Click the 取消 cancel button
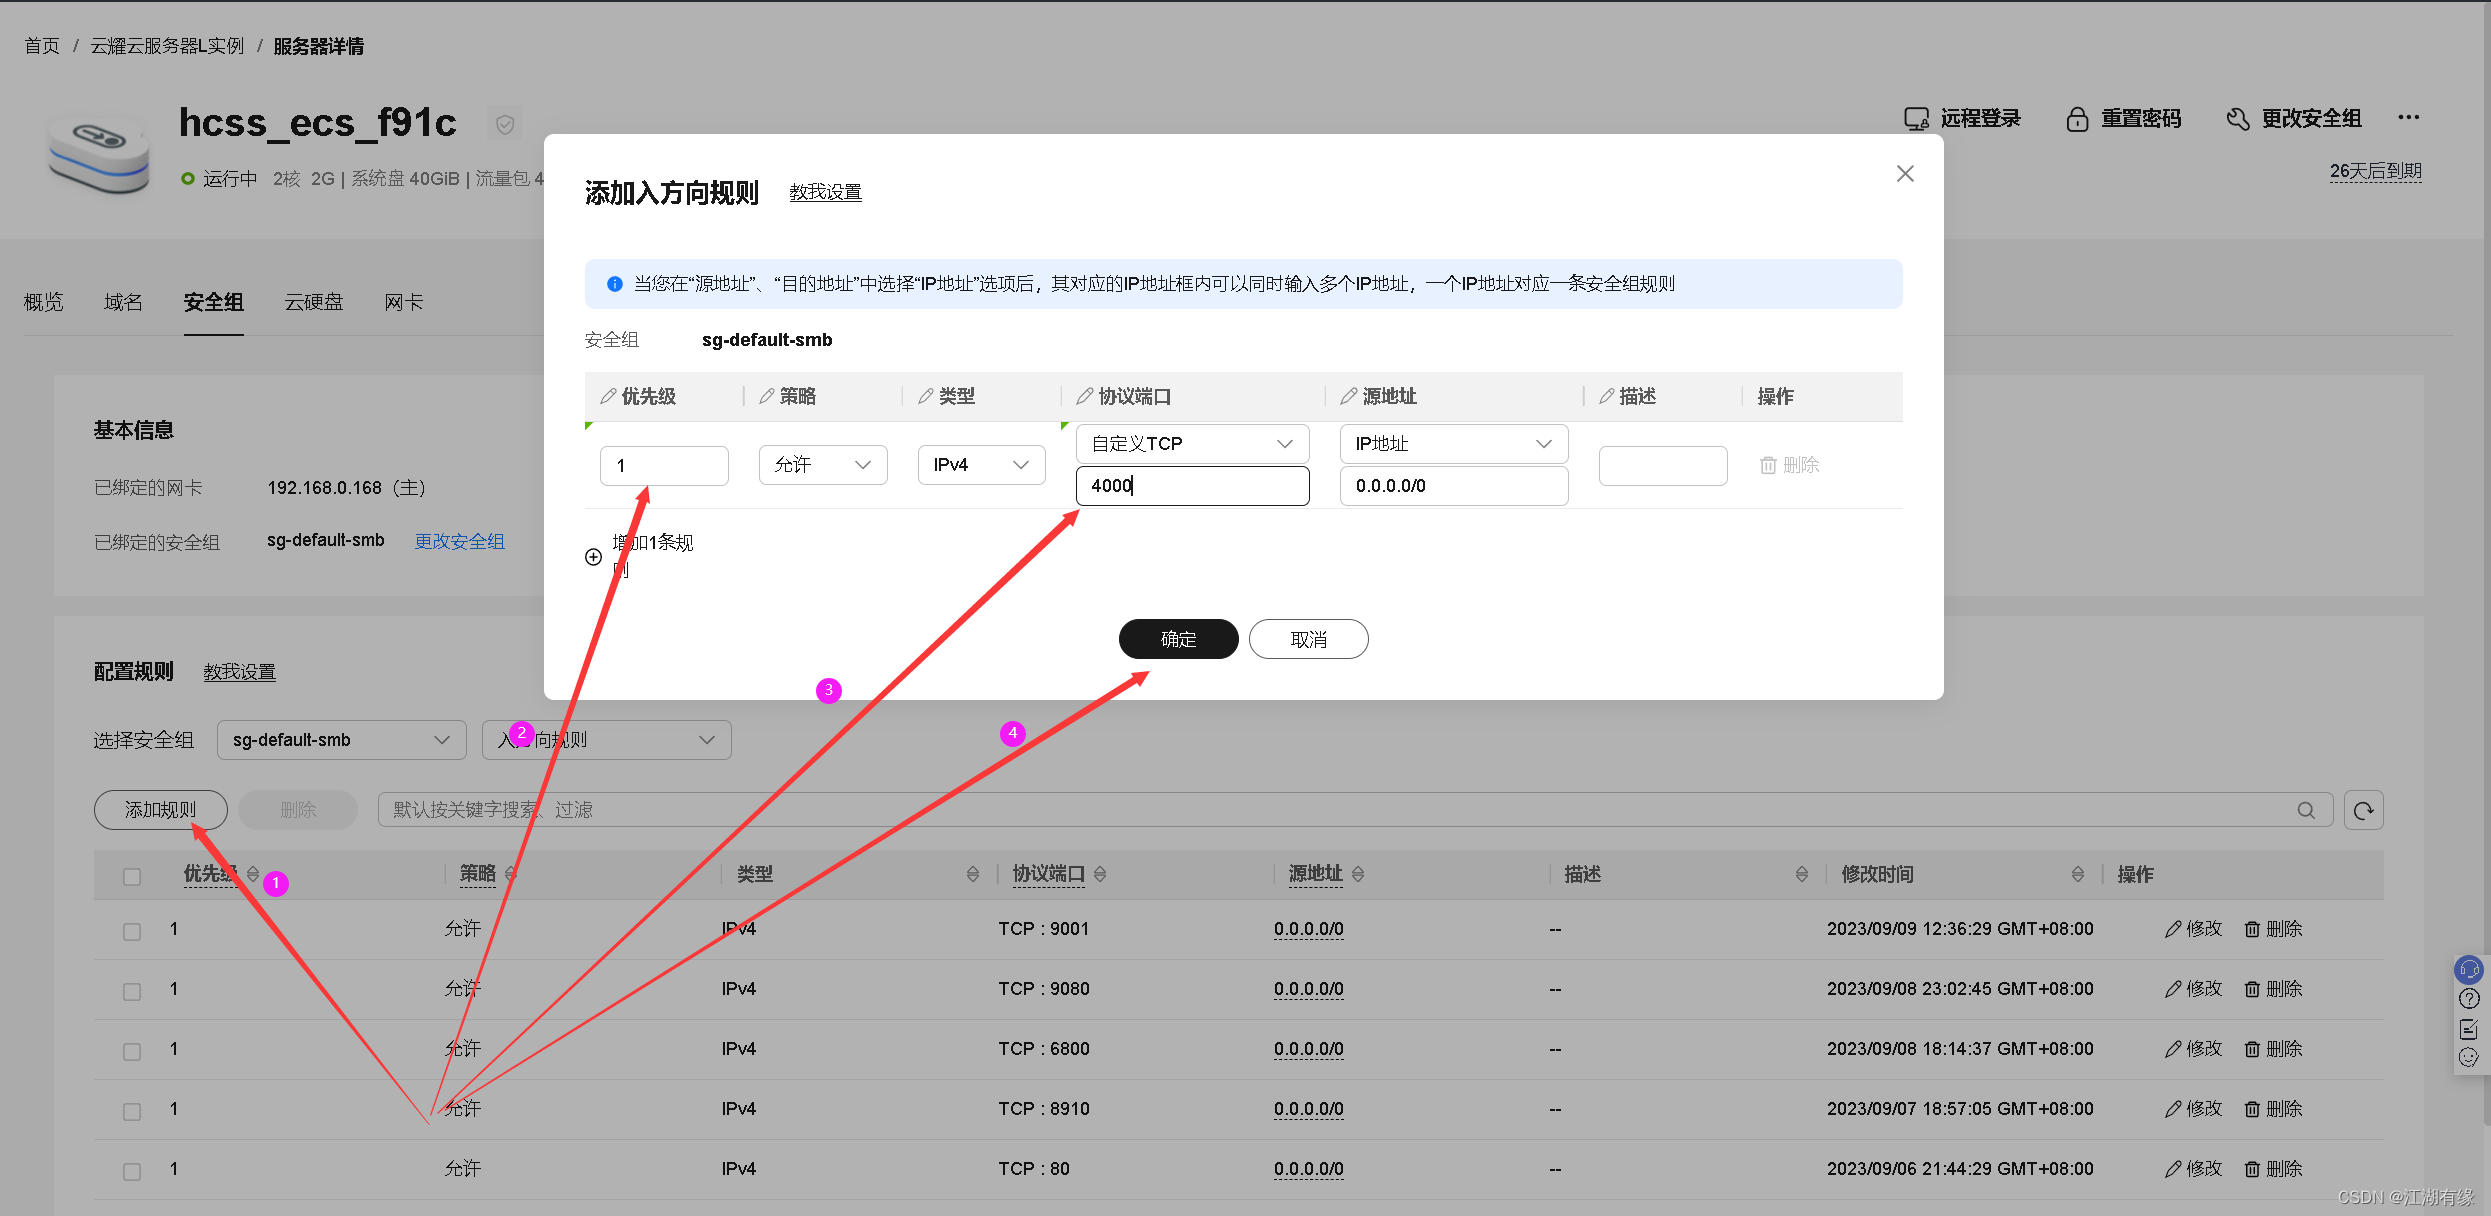This screenshot has height=1216, width=2491. (x=1308, y=639)
